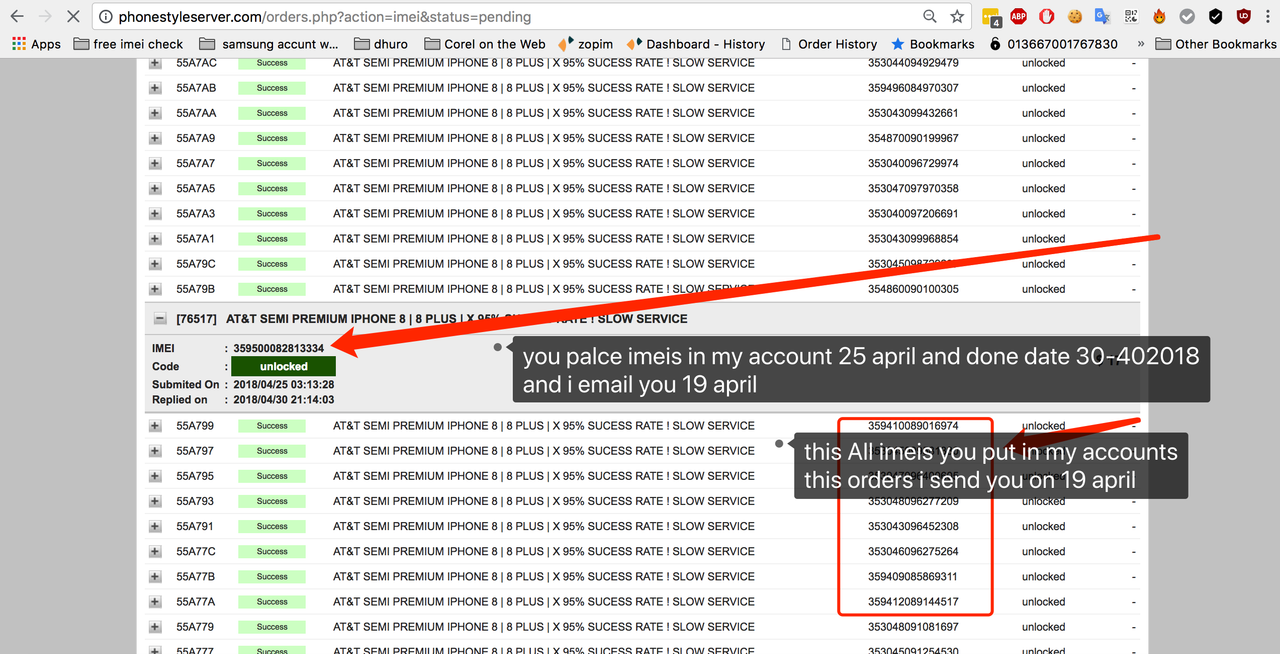
Task: Click the grey checkmark extension icon
Action: pyautogui.click(x=1187, y=16)
